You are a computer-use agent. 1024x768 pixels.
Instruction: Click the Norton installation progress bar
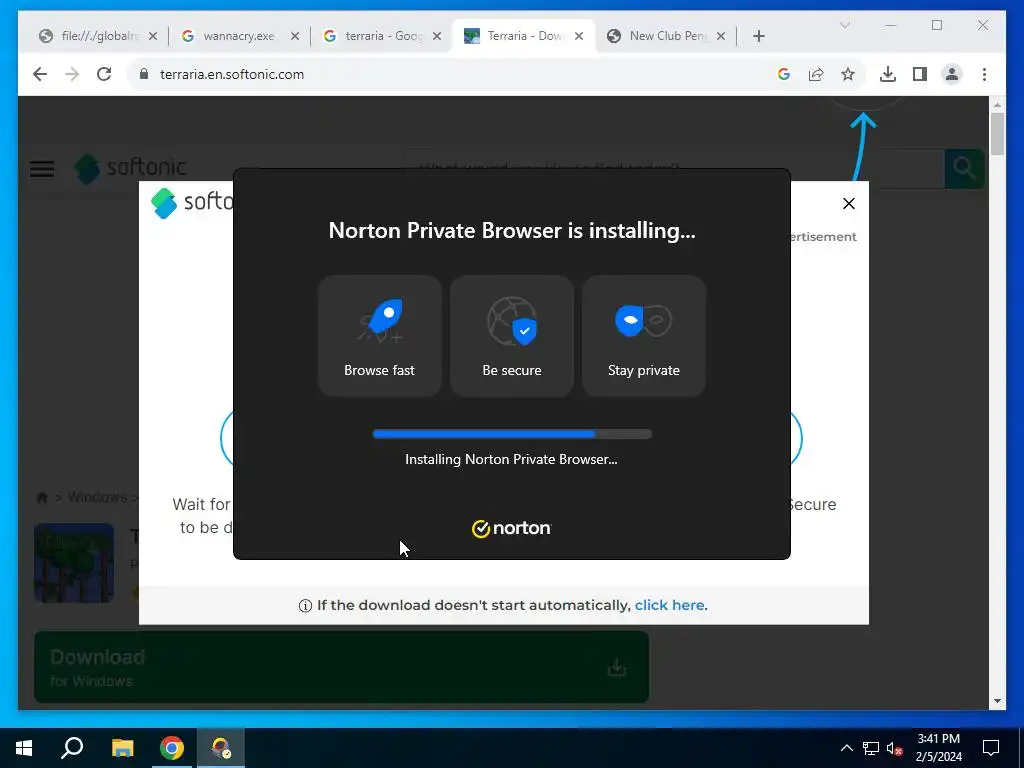[x=512, y=434]
